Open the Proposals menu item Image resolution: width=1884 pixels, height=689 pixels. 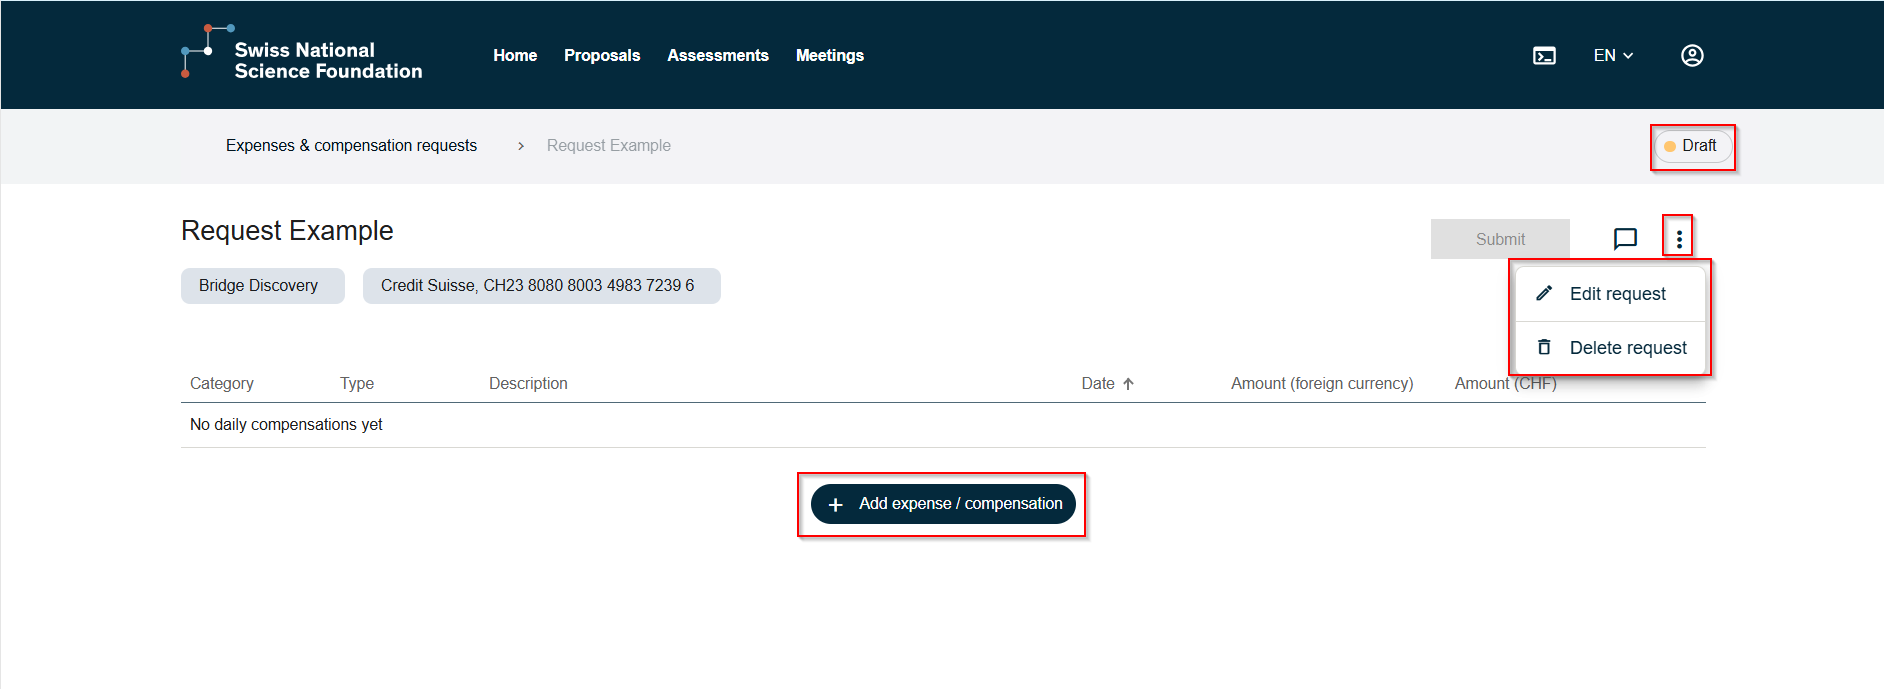click(602, 56)
